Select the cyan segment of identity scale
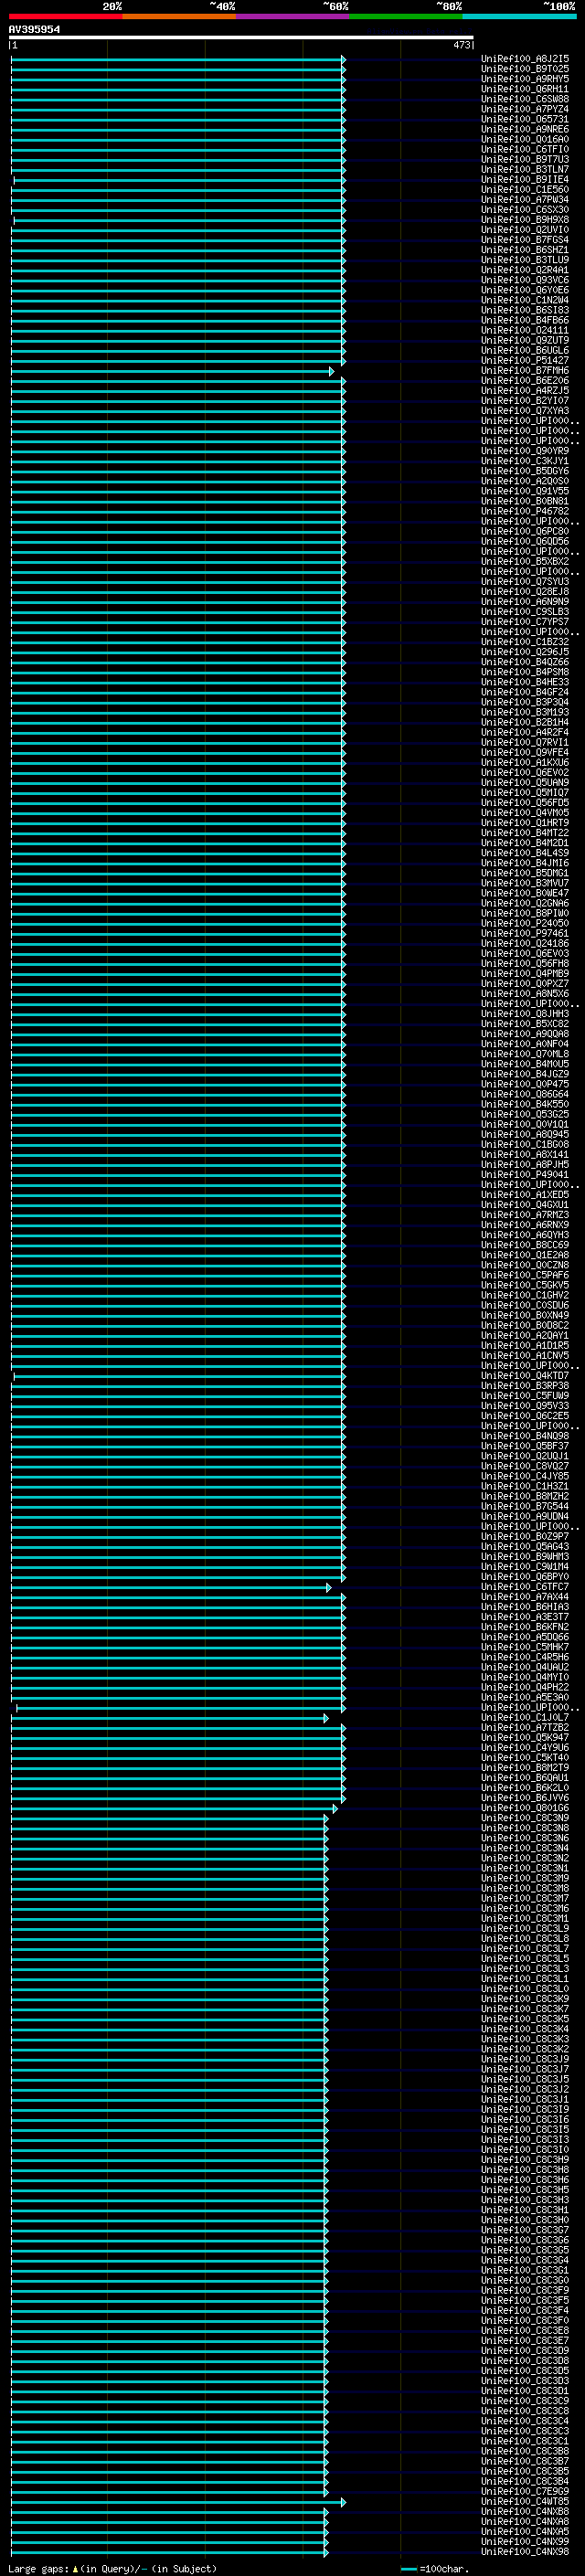585x2576 pixels. pos(519,16)
